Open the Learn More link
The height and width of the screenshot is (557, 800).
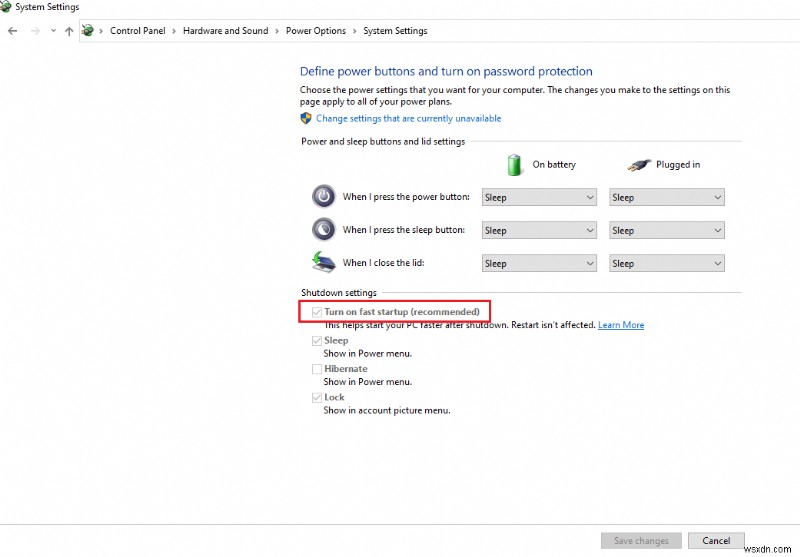(620, 325)
